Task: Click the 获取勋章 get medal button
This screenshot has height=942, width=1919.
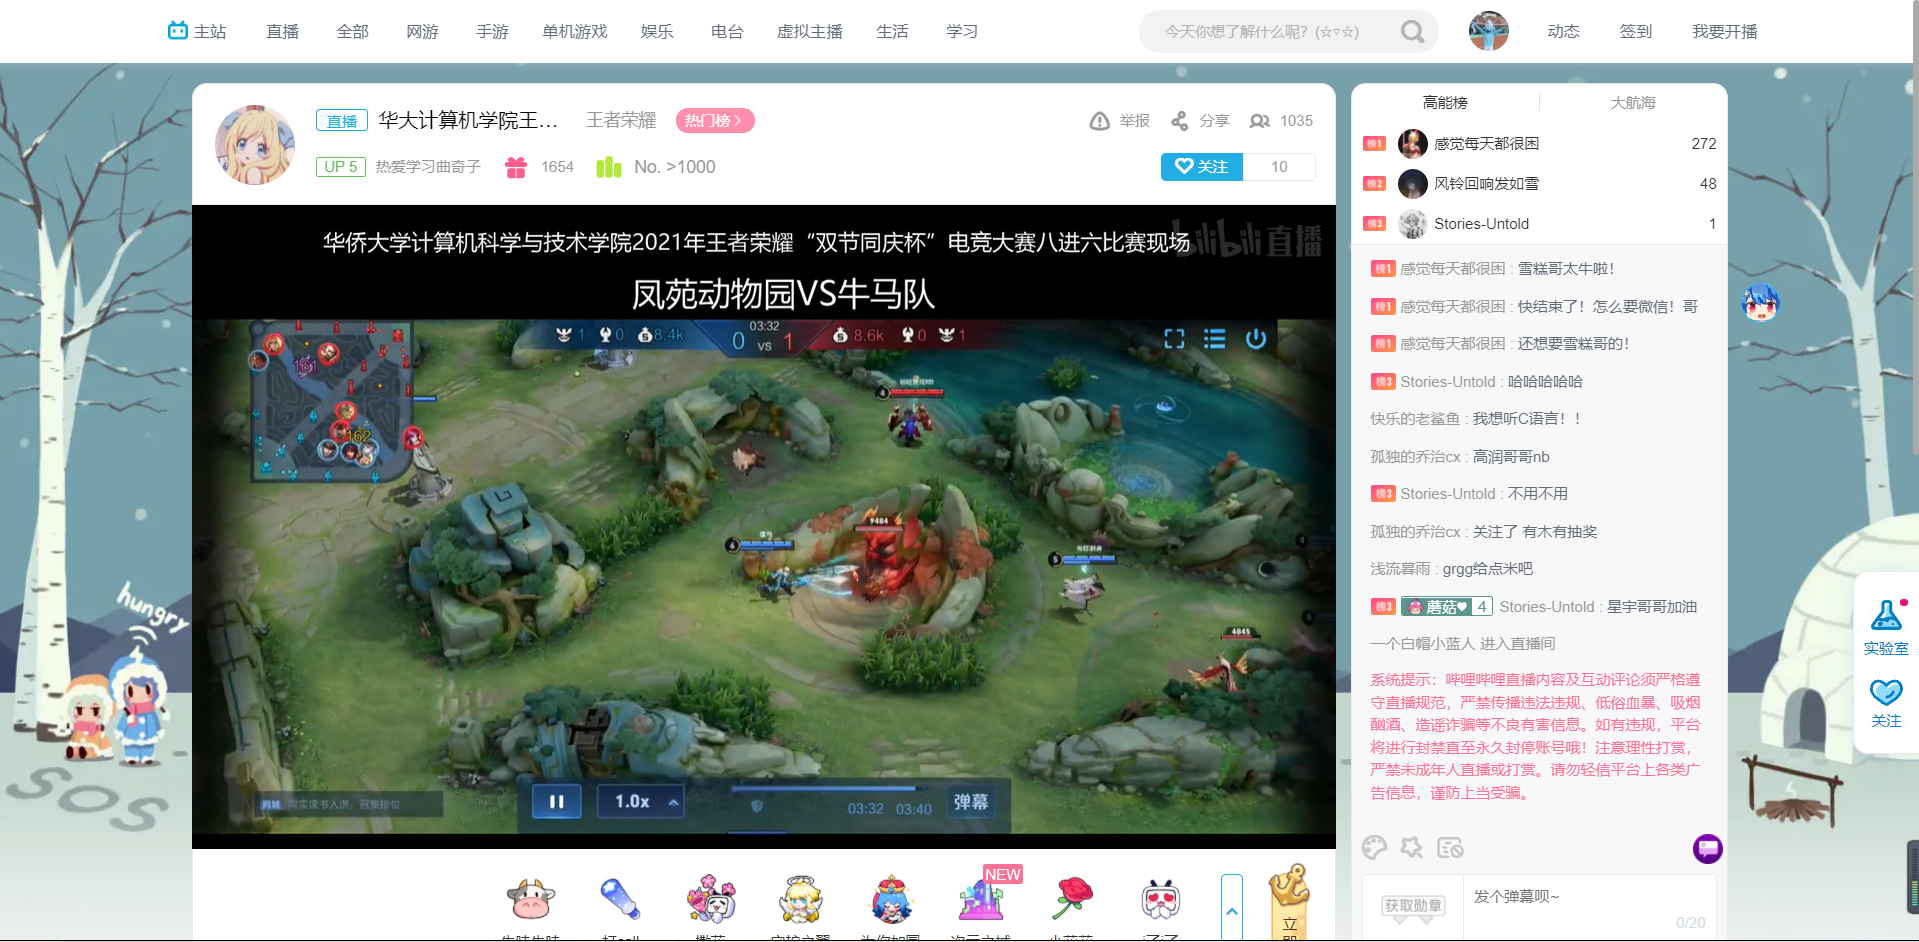Action: tap(1413, 906)
